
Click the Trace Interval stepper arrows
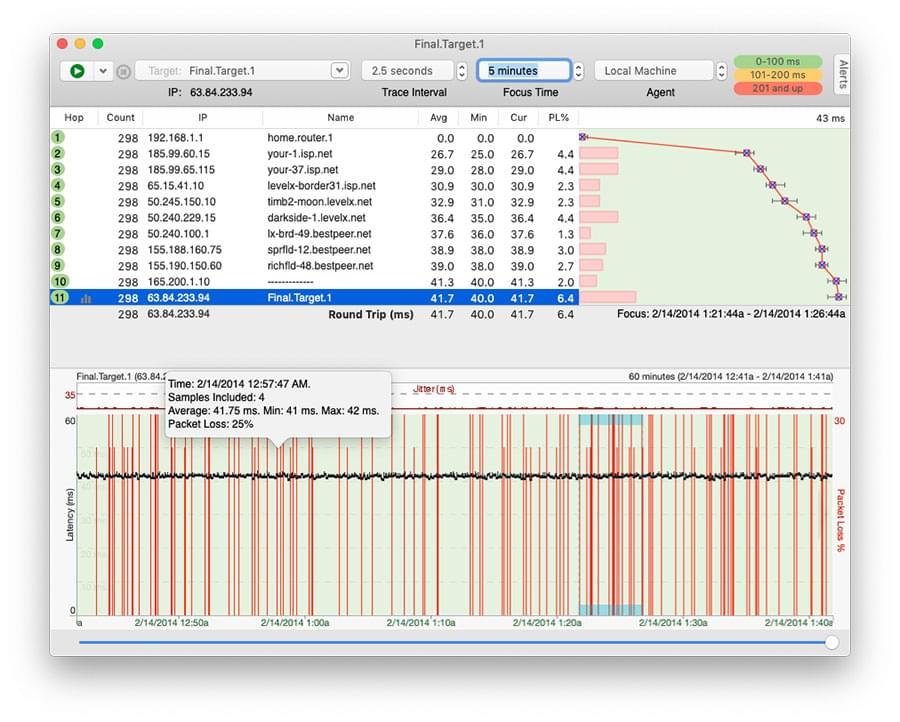(461, 71)
